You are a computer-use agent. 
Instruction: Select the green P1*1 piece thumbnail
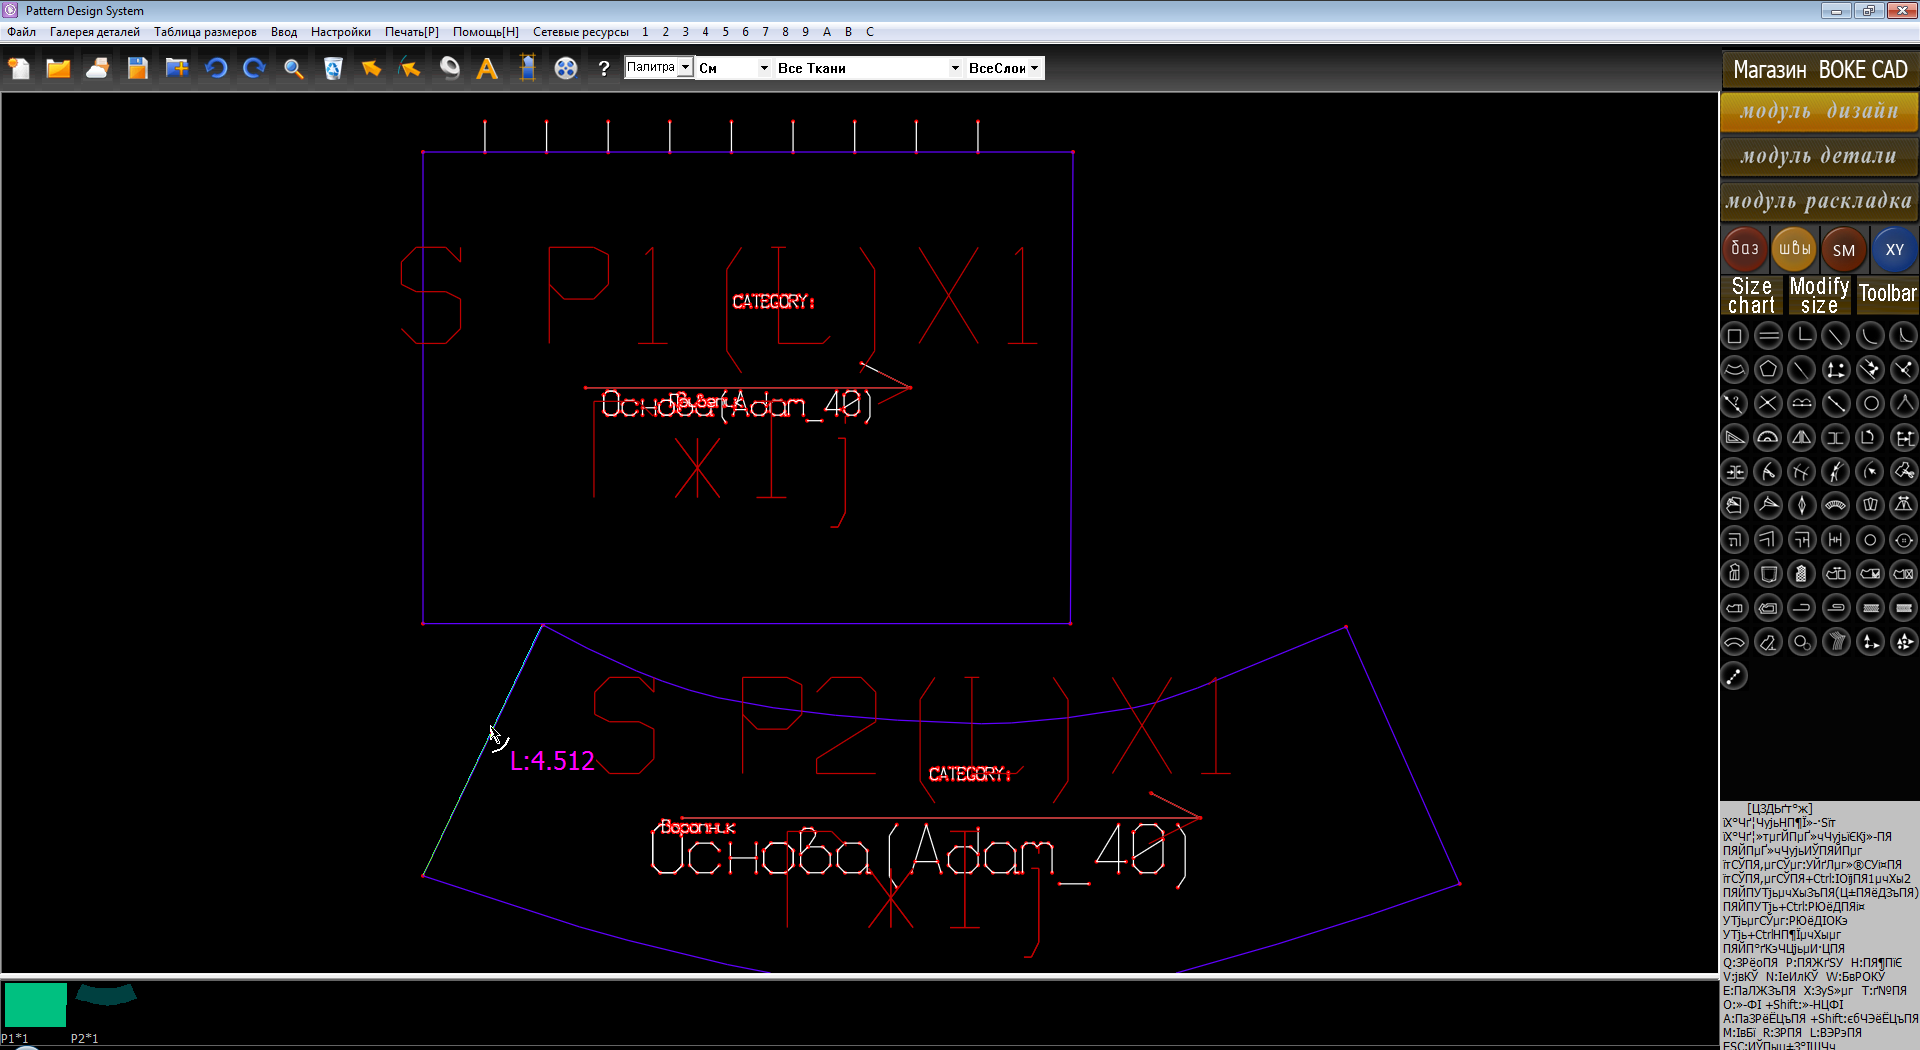(x=35, y=1005)
